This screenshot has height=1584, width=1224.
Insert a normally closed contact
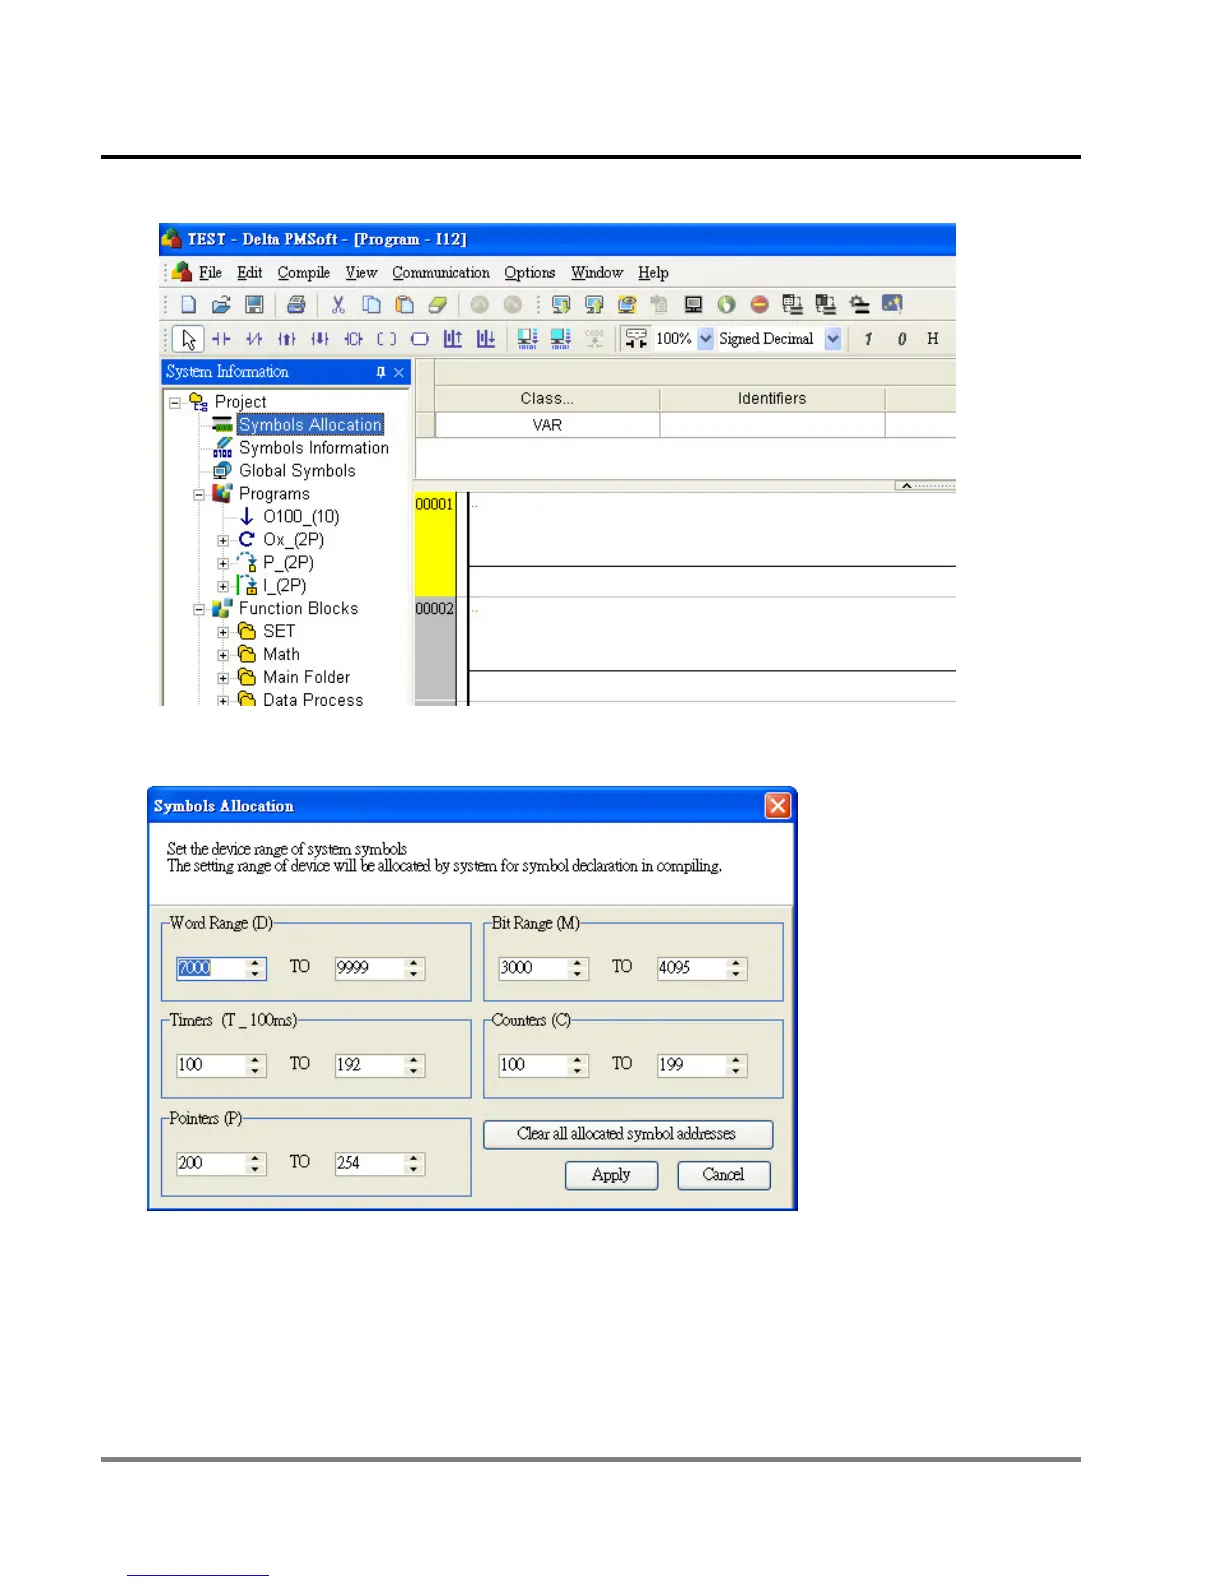[x=254, y=339]
